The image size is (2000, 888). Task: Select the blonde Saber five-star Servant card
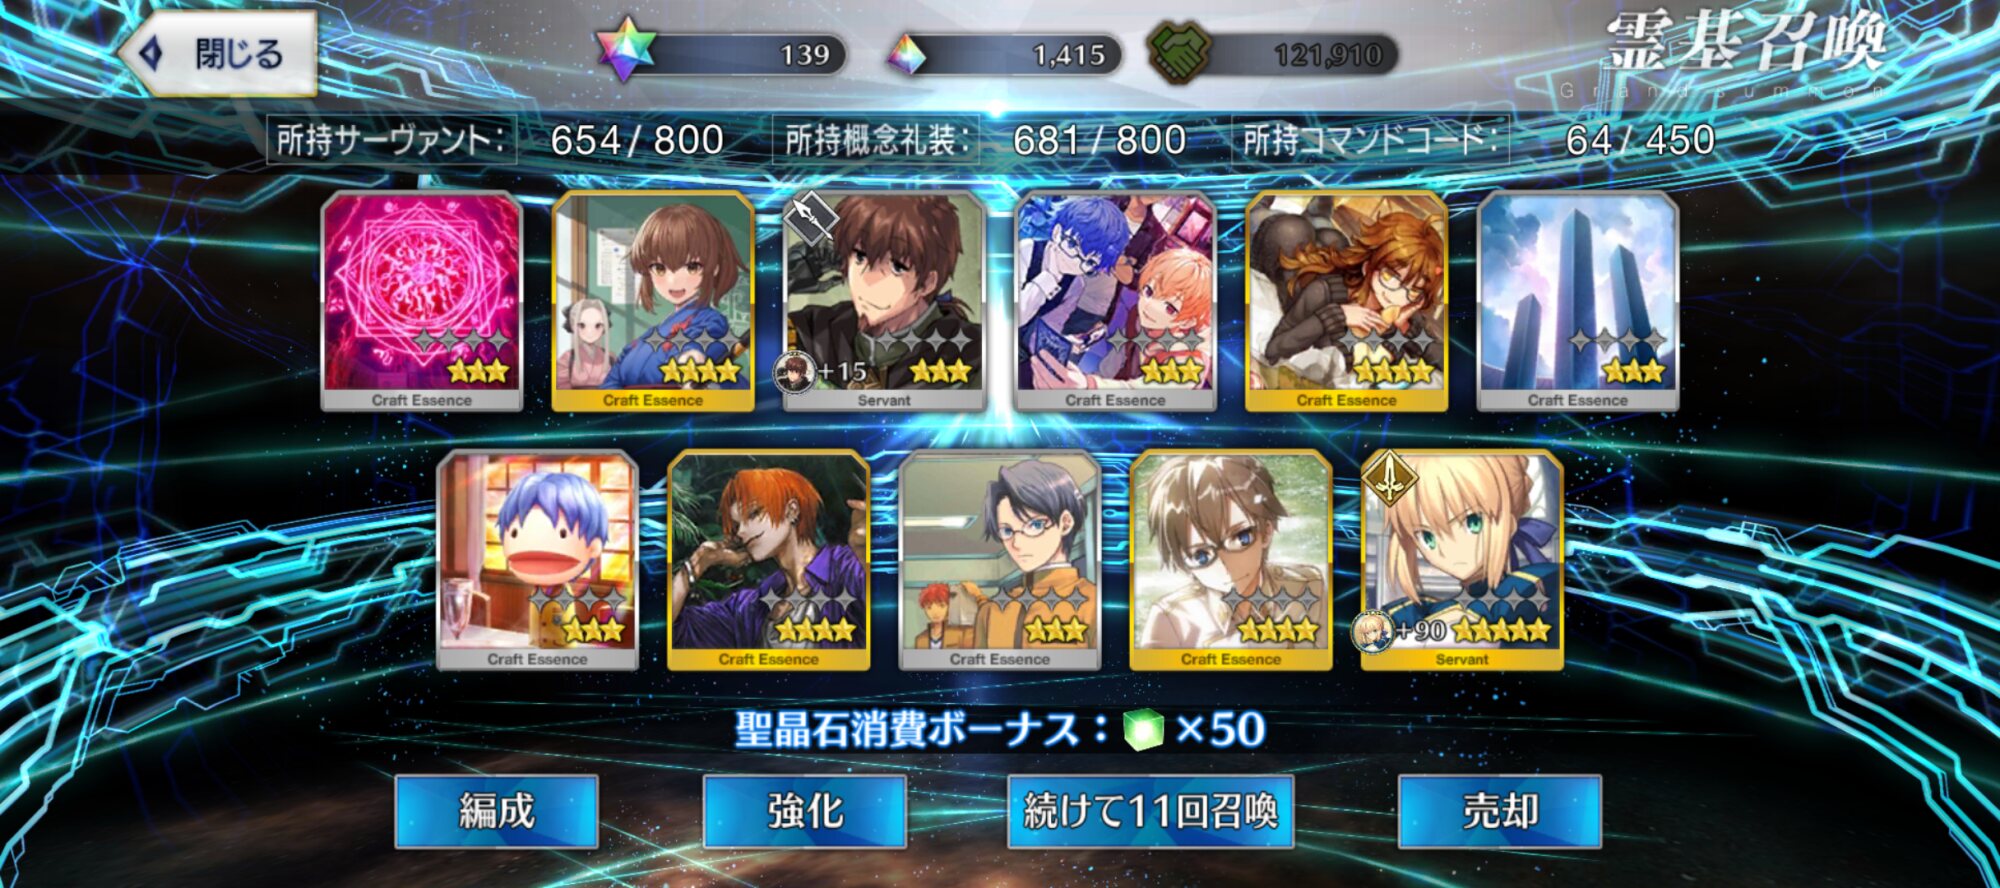[1462, 560]
